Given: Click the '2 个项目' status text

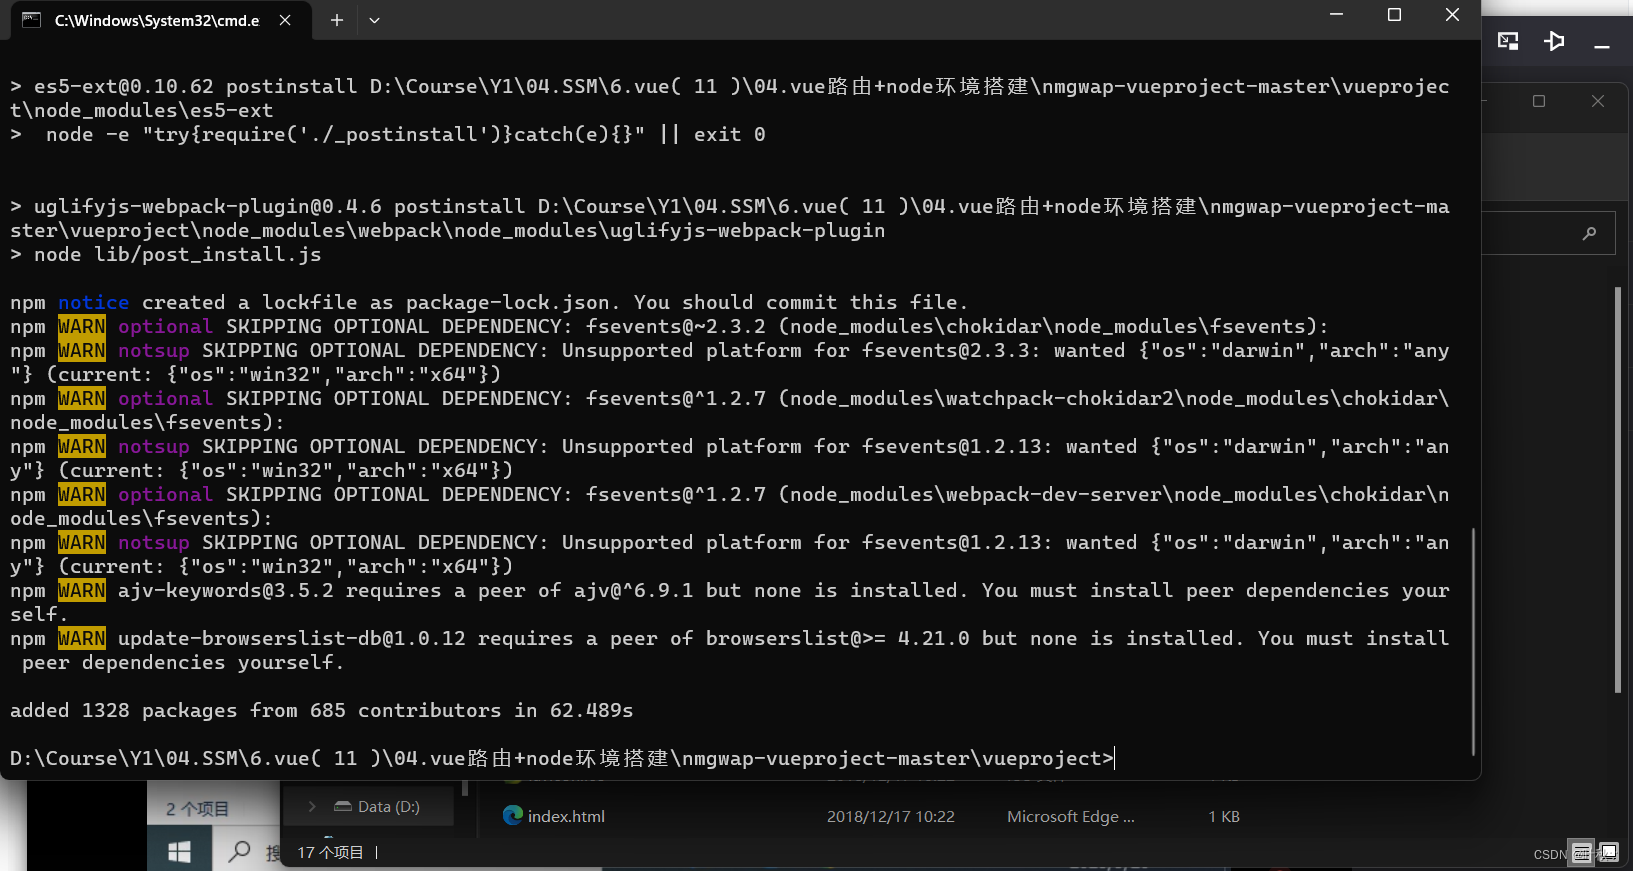Looking at the screenshot, I should 197,808.
